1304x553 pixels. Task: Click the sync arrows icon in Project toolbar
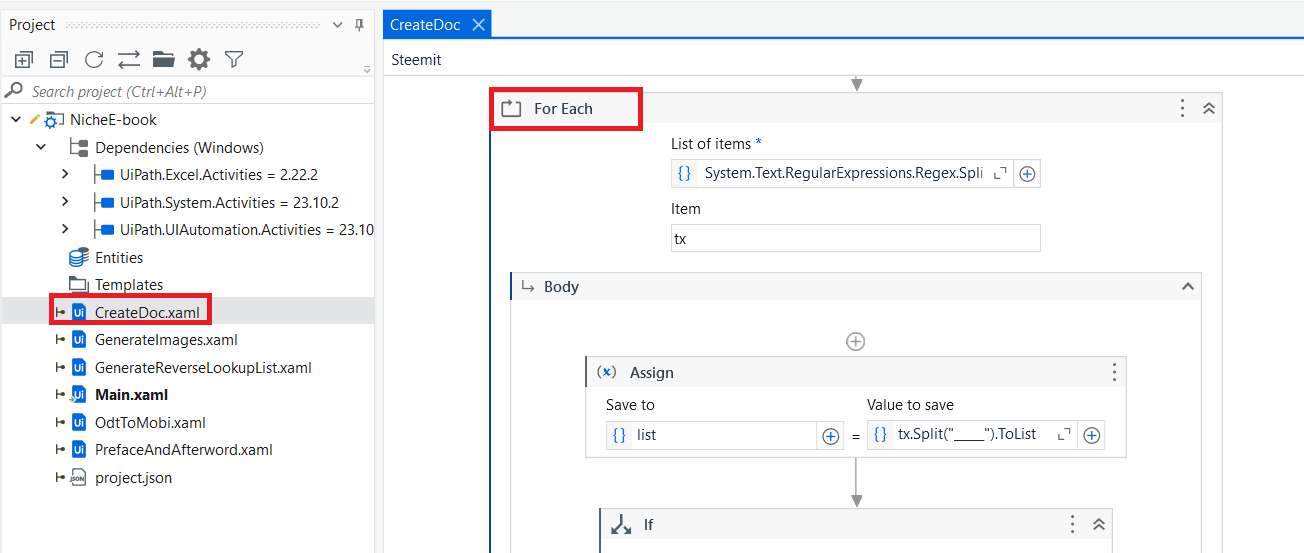click(128, 60)
